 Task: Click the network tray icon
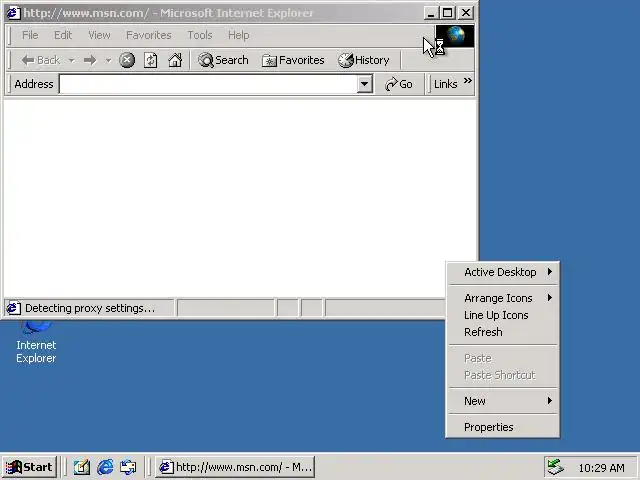(556, 467)
